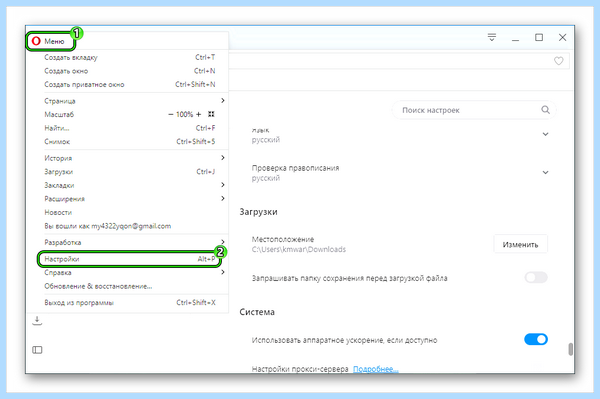This screenshot has width=600, height=399.
Task: Click the tab menu icon in title bar
Action: 492,37
